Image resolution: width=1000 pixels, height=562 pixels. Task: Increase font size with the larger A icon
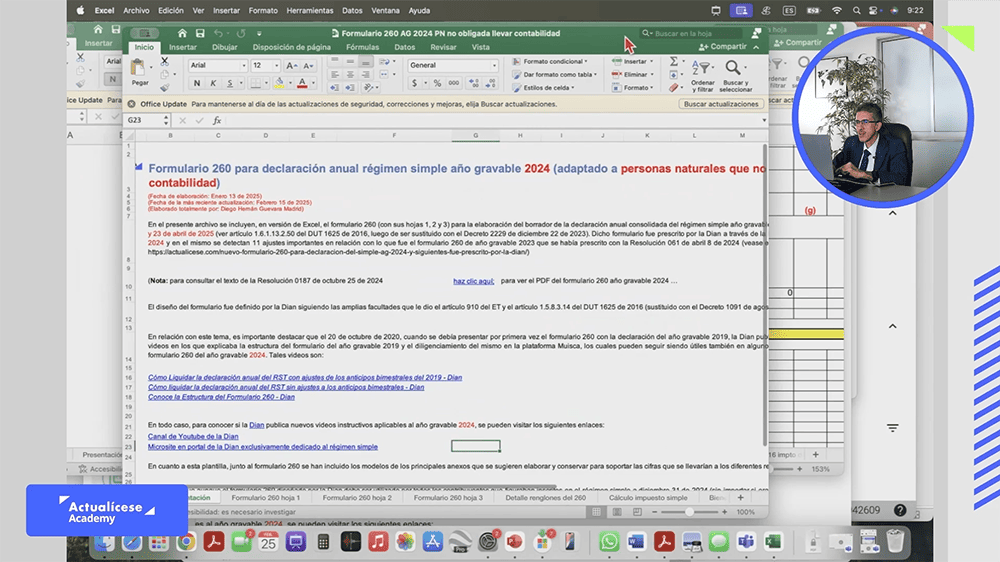[x=291, y=65]
